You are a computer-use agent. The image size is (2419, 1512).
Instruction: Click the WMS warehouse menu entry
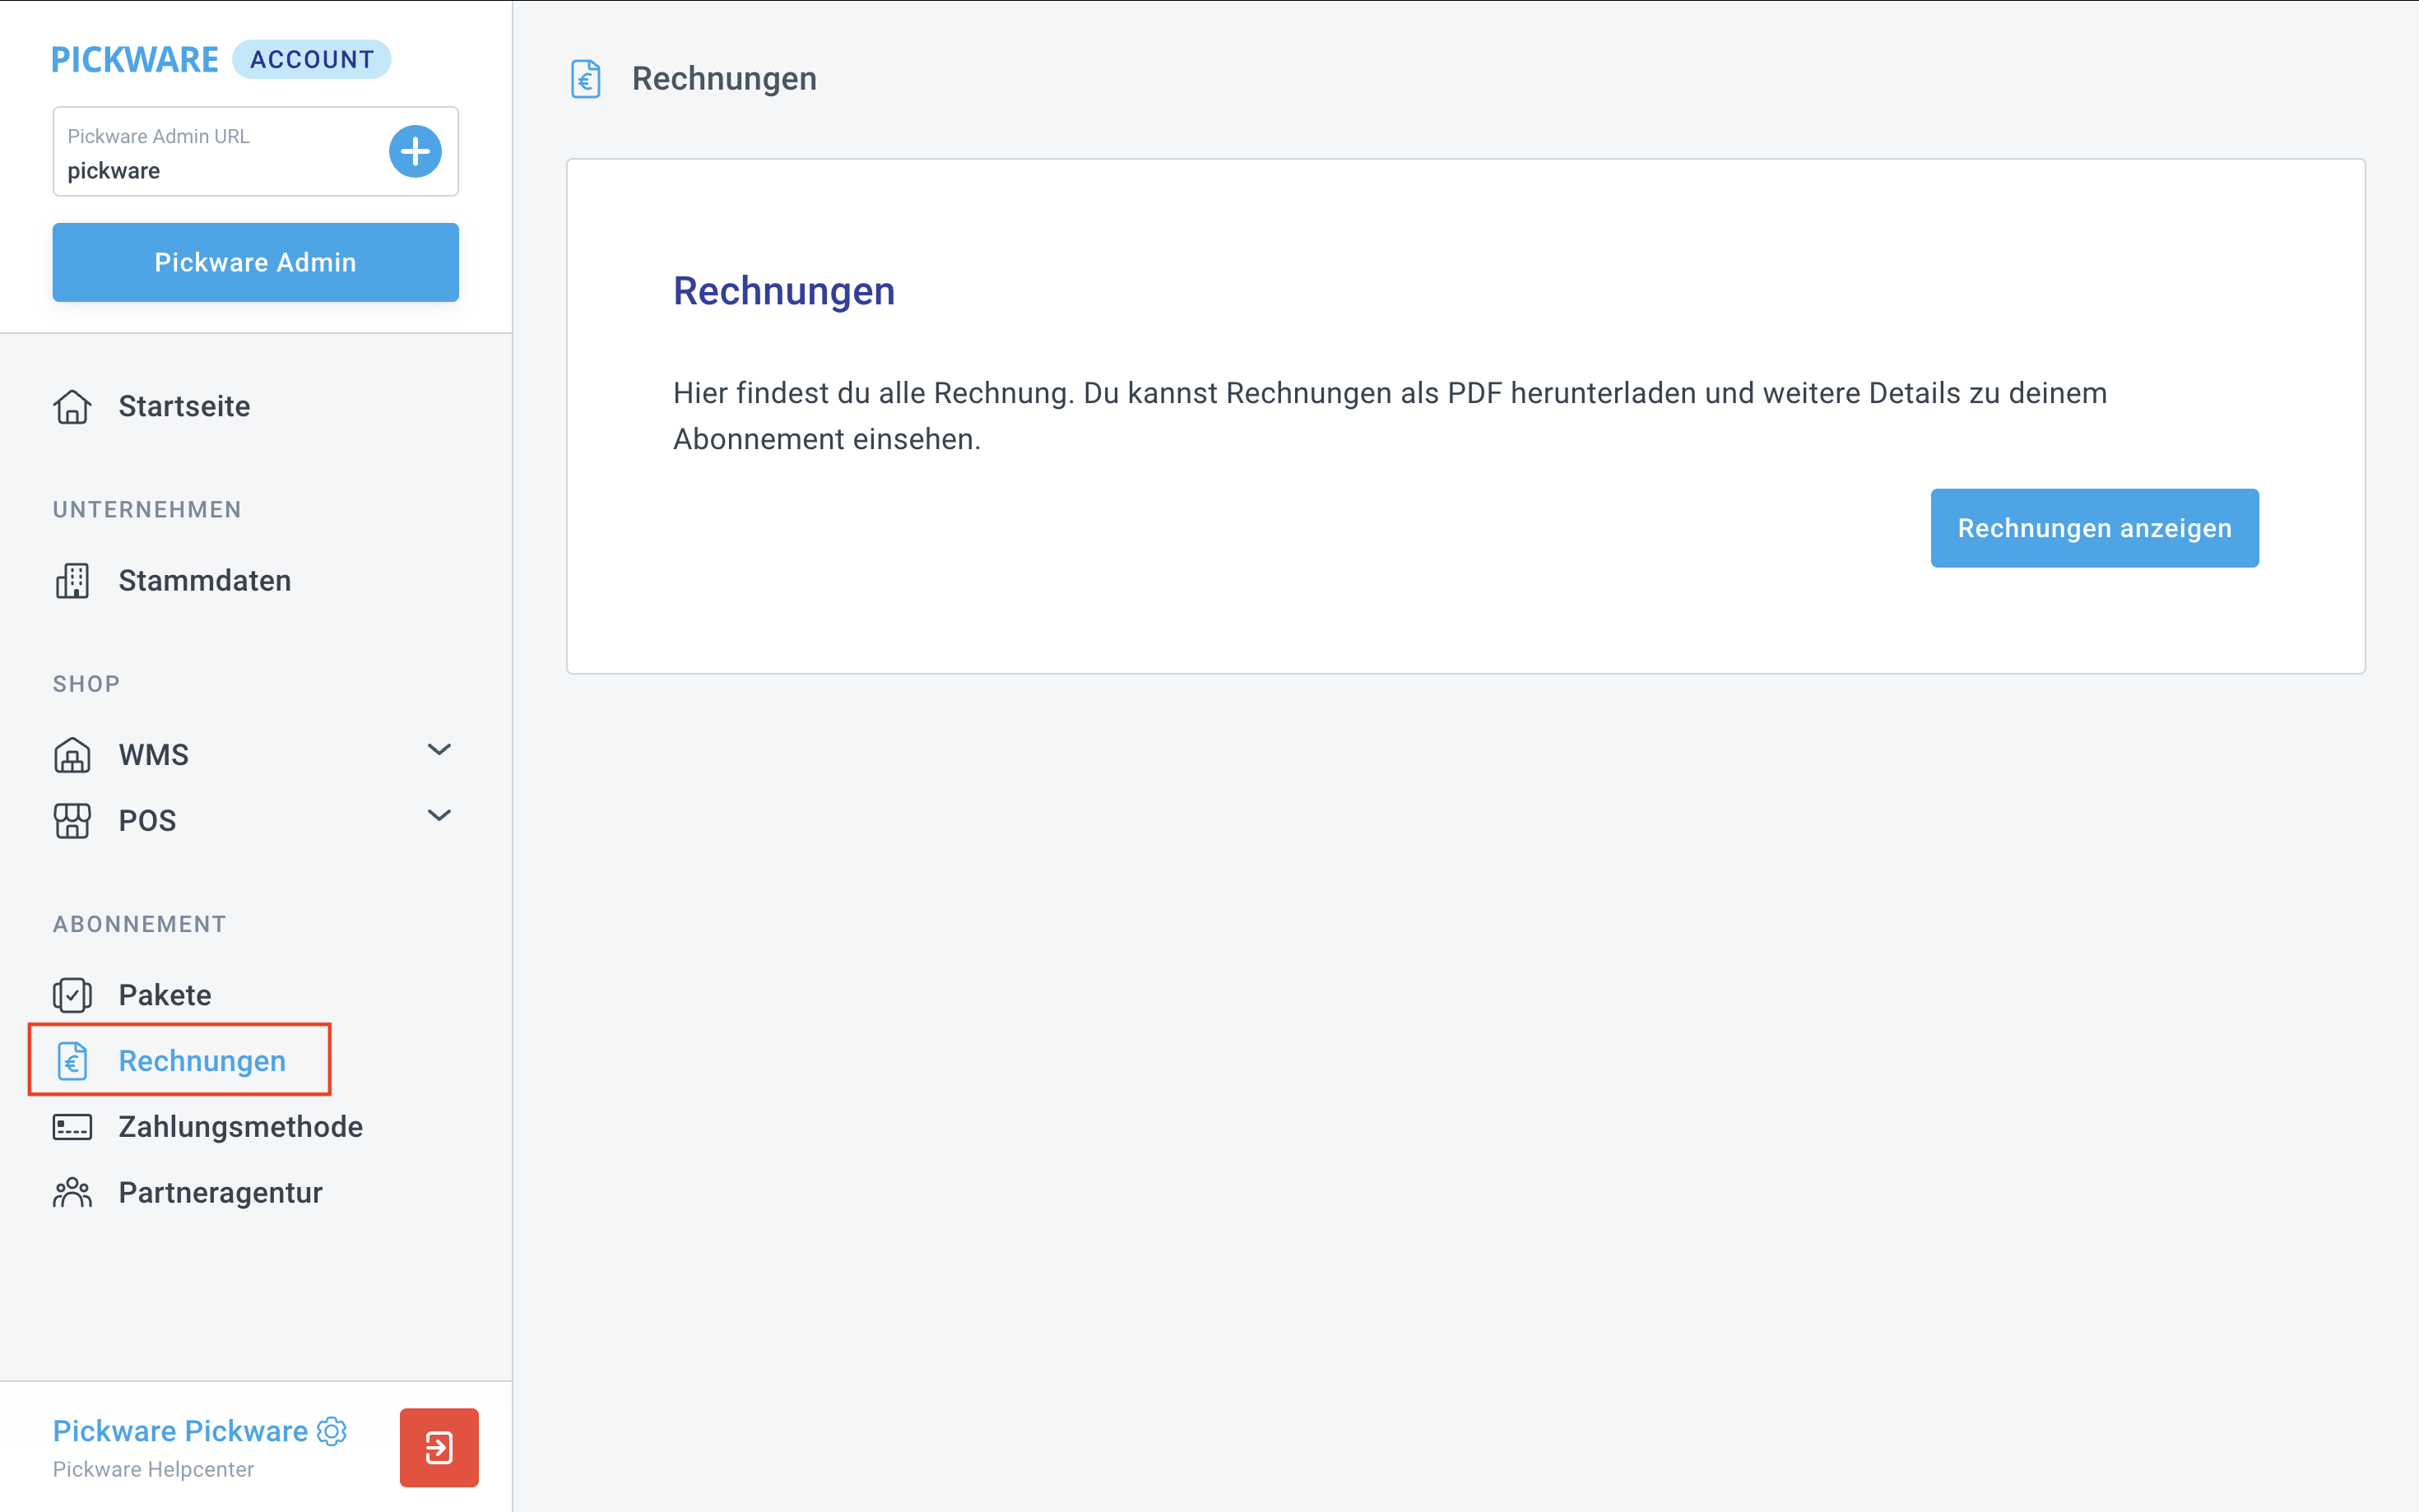153,755
